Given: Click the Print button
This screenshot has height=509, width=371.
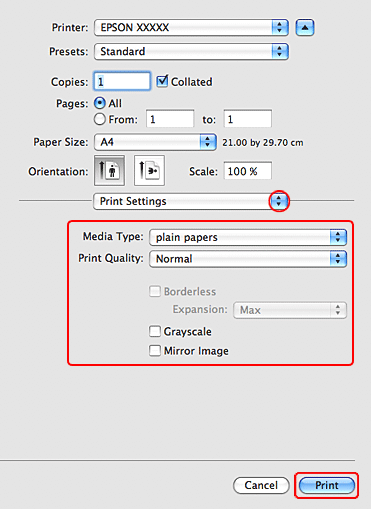Looking at the screenshot, I should [x=327, y=485].
